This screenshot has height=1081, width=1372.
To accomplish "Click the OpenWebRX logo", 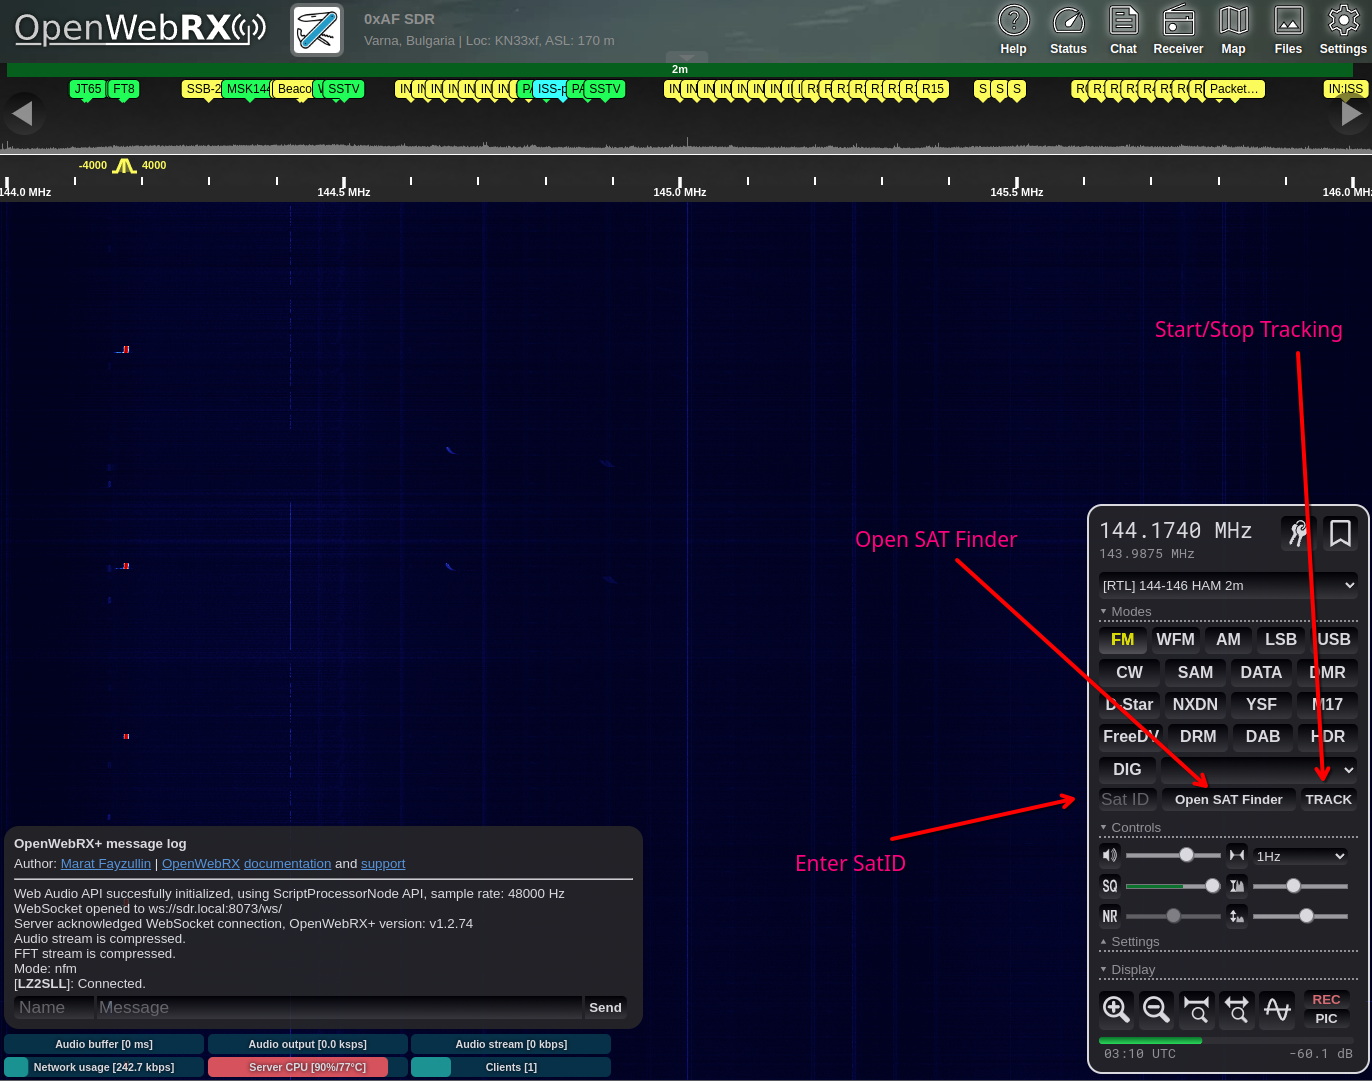I will (x=140, y=29).
